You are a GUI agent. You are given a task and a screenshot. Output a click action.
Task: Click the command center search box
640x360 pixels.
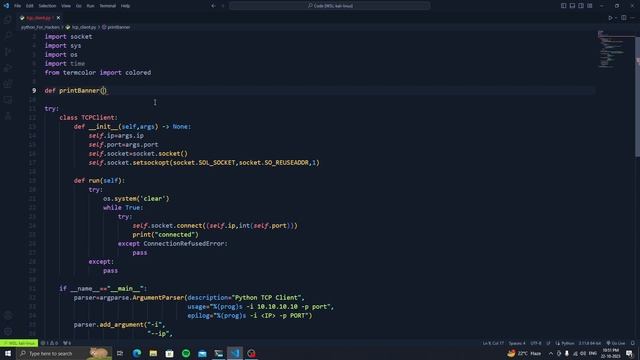(330, 6)
